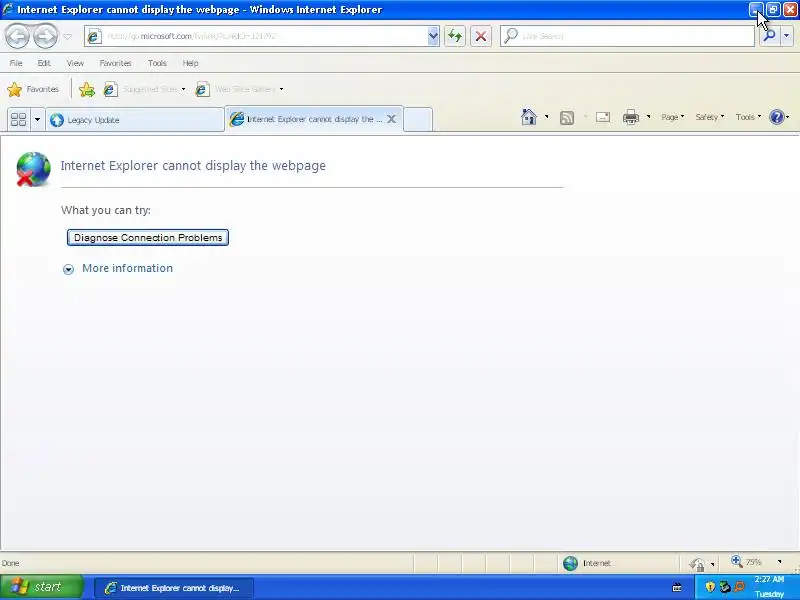Click the keyboard tray icon

[x=677, y=588]
